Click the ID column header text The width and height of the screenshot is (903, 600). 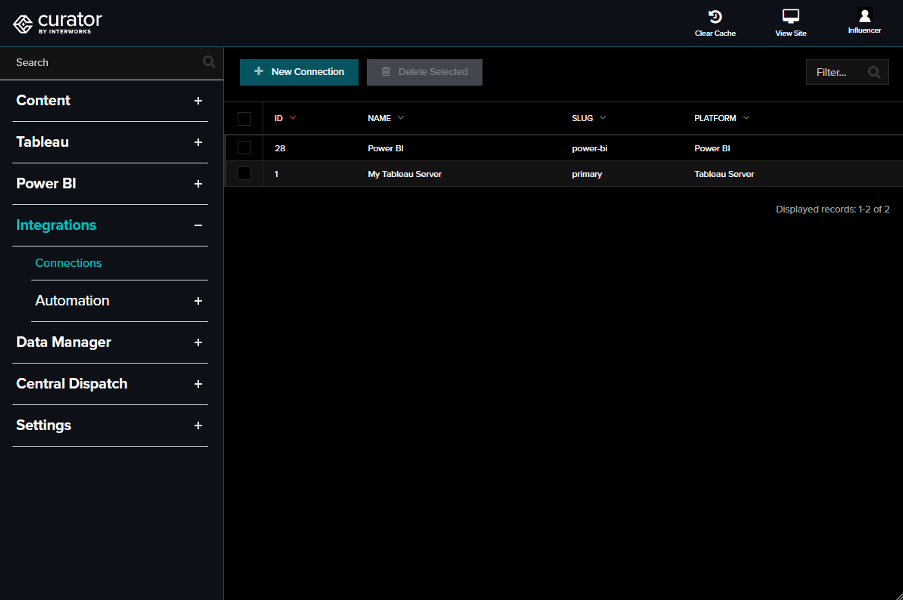click(x=279, y=118)
